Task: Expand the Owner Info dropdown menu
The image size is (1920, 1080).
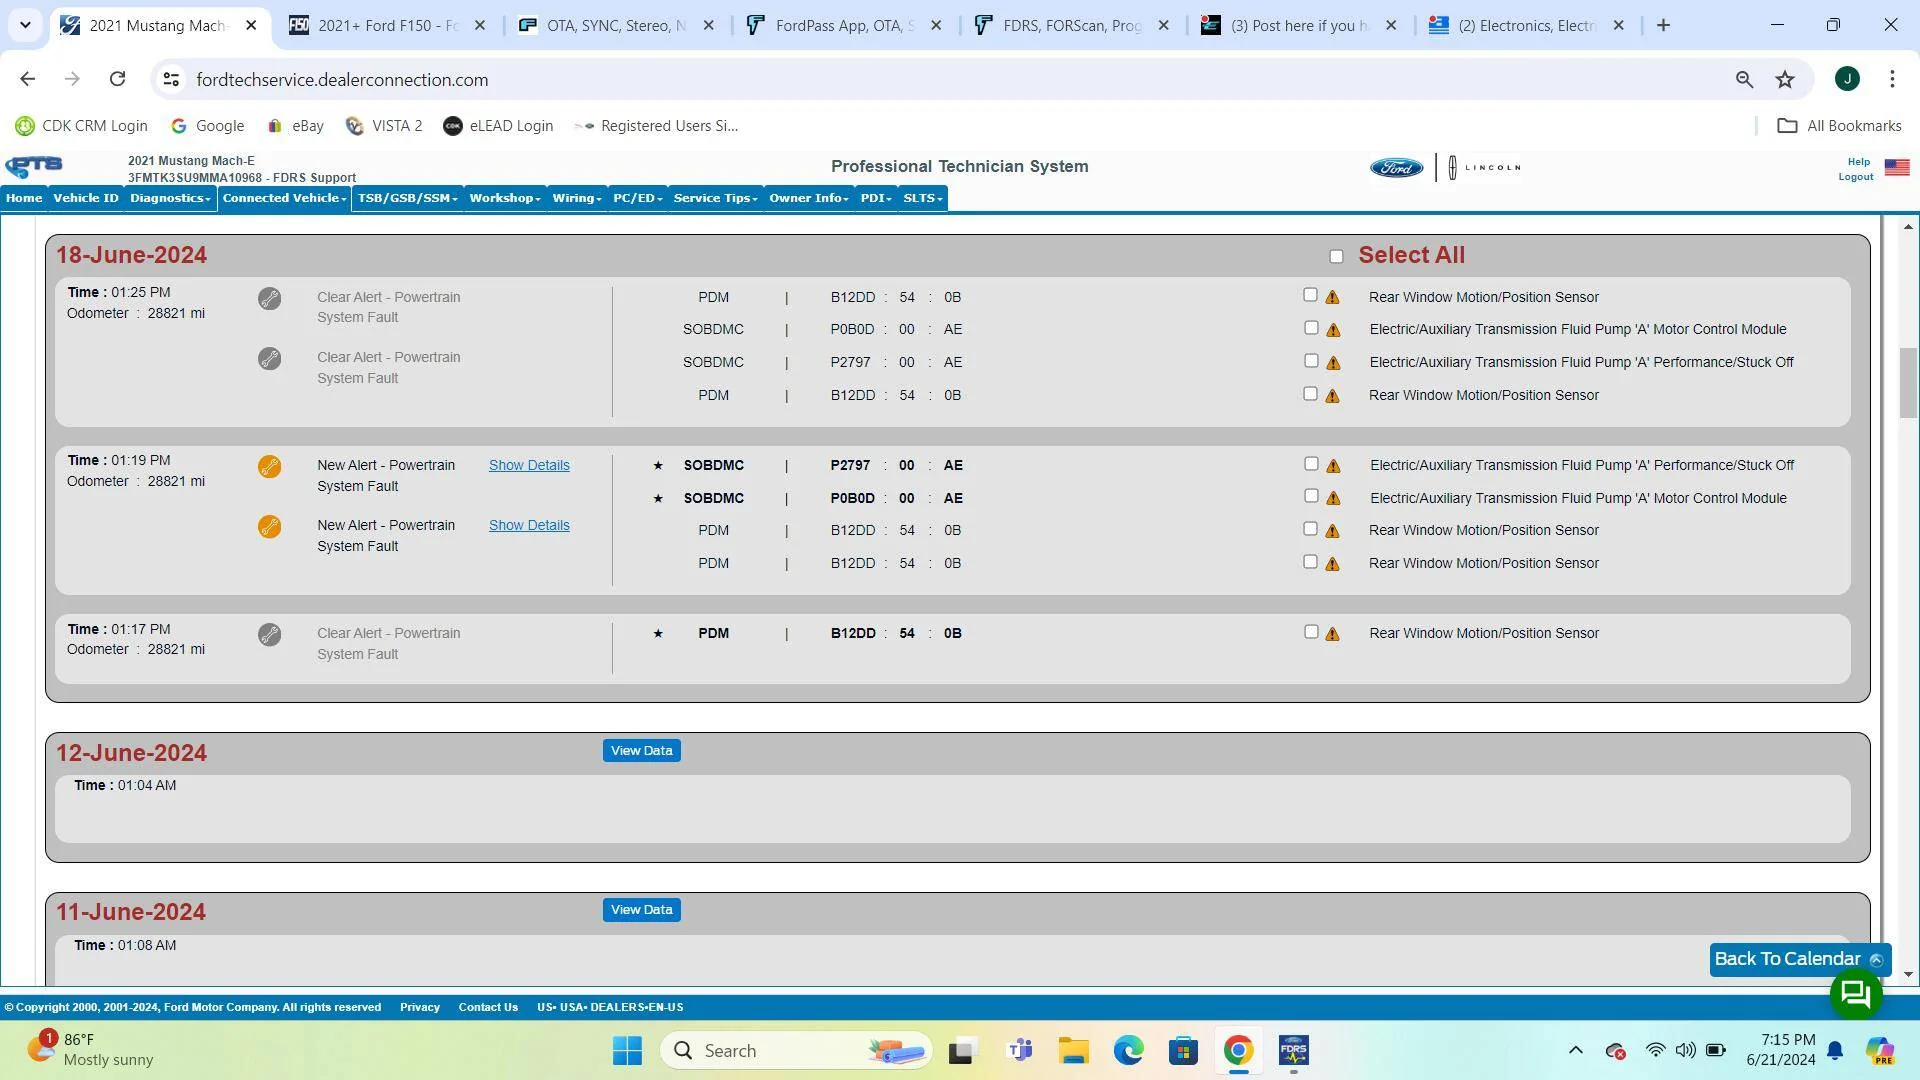Action: [809, 198]
